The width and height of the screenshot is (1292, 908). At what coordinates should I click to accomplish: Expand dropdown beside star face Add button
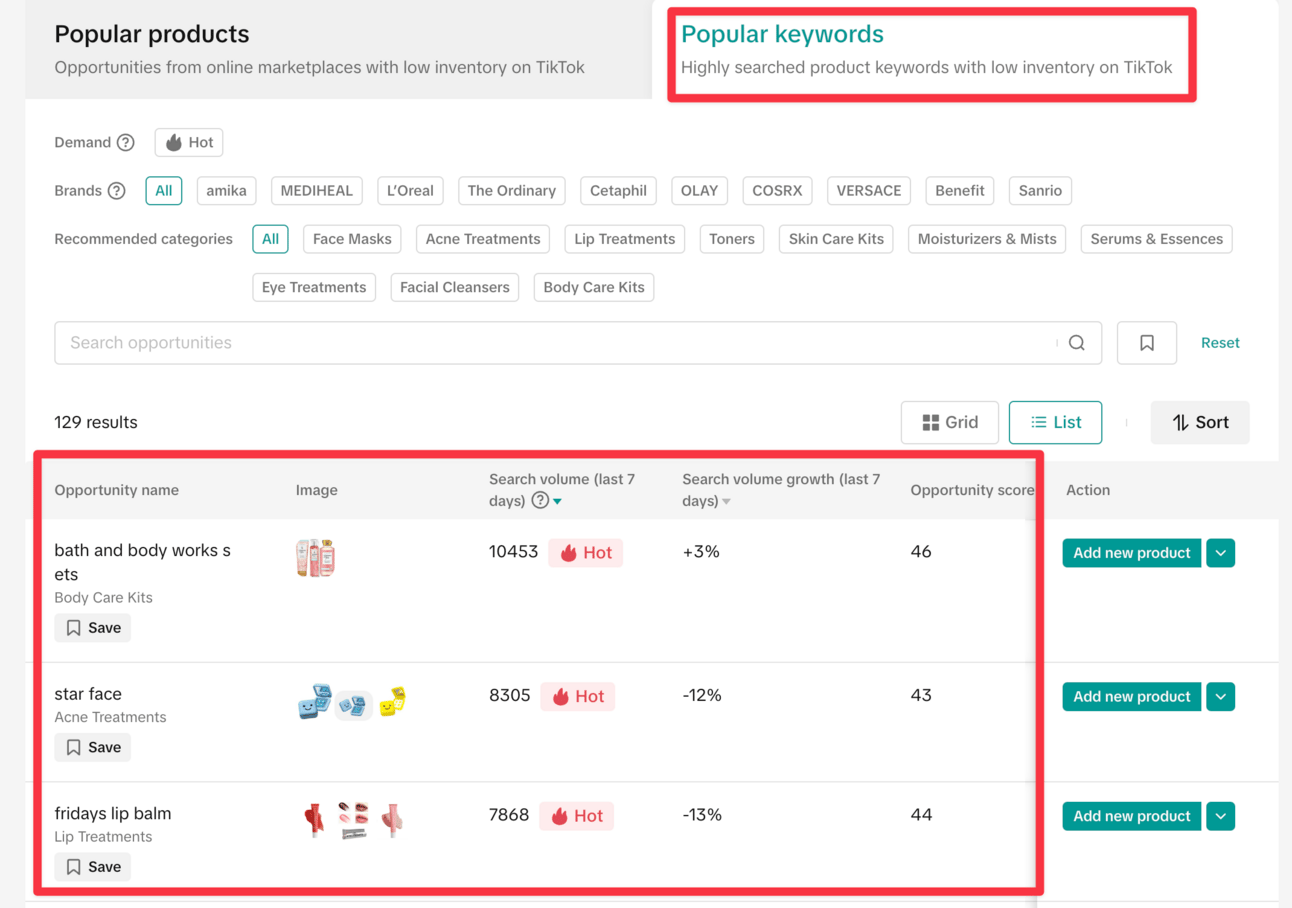click(1221, 697)
